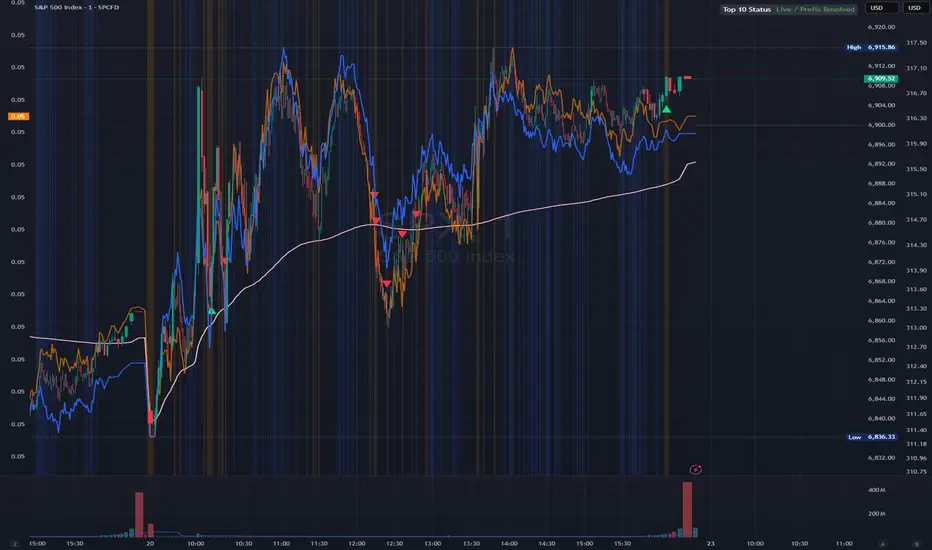Click the High 6,915.86 price label
This screenshot has height=550, width=932.
point(871,47)
